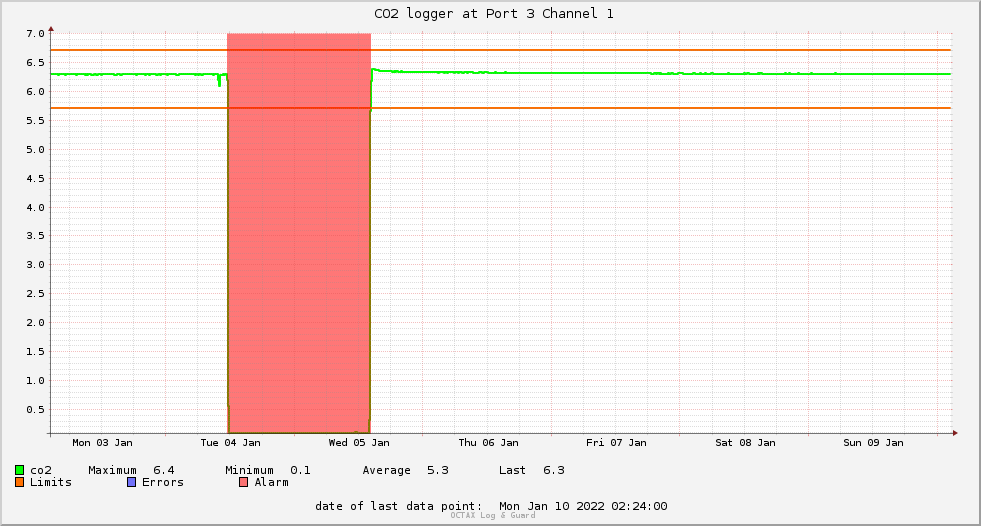Click the 7.0 y-axis value
This screenshot has height=526, width=981.
tap(36, 34)
